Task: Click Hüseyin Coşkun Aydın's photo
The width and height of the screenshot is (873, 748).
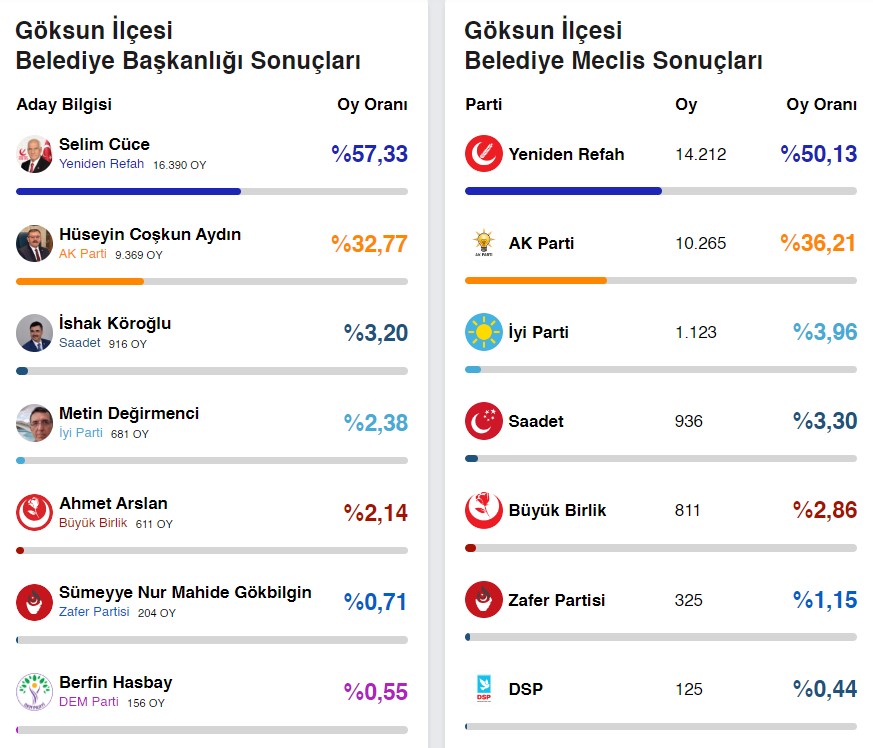Action: pyautogui.click(x=35, y=243)
